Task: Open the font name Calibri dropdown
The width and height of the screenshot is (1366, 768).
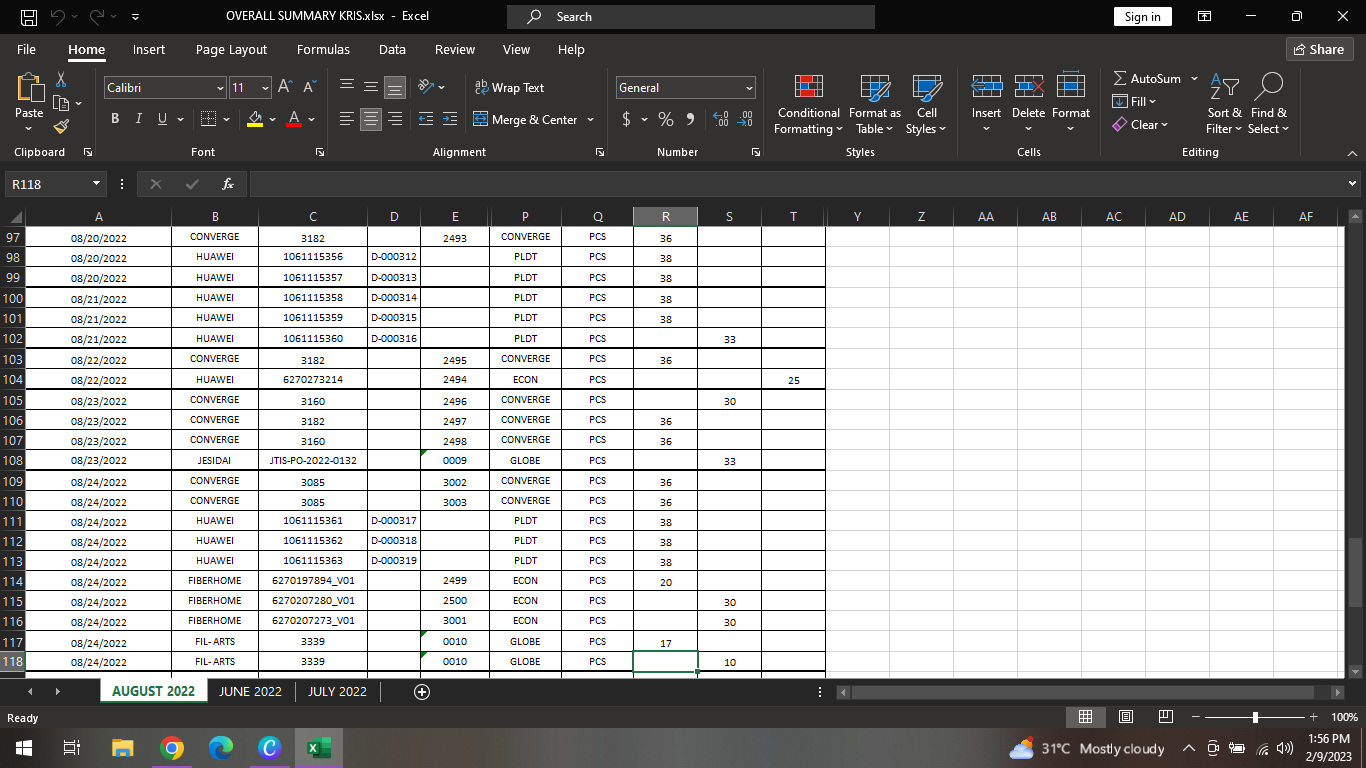Action: [220, 88]
